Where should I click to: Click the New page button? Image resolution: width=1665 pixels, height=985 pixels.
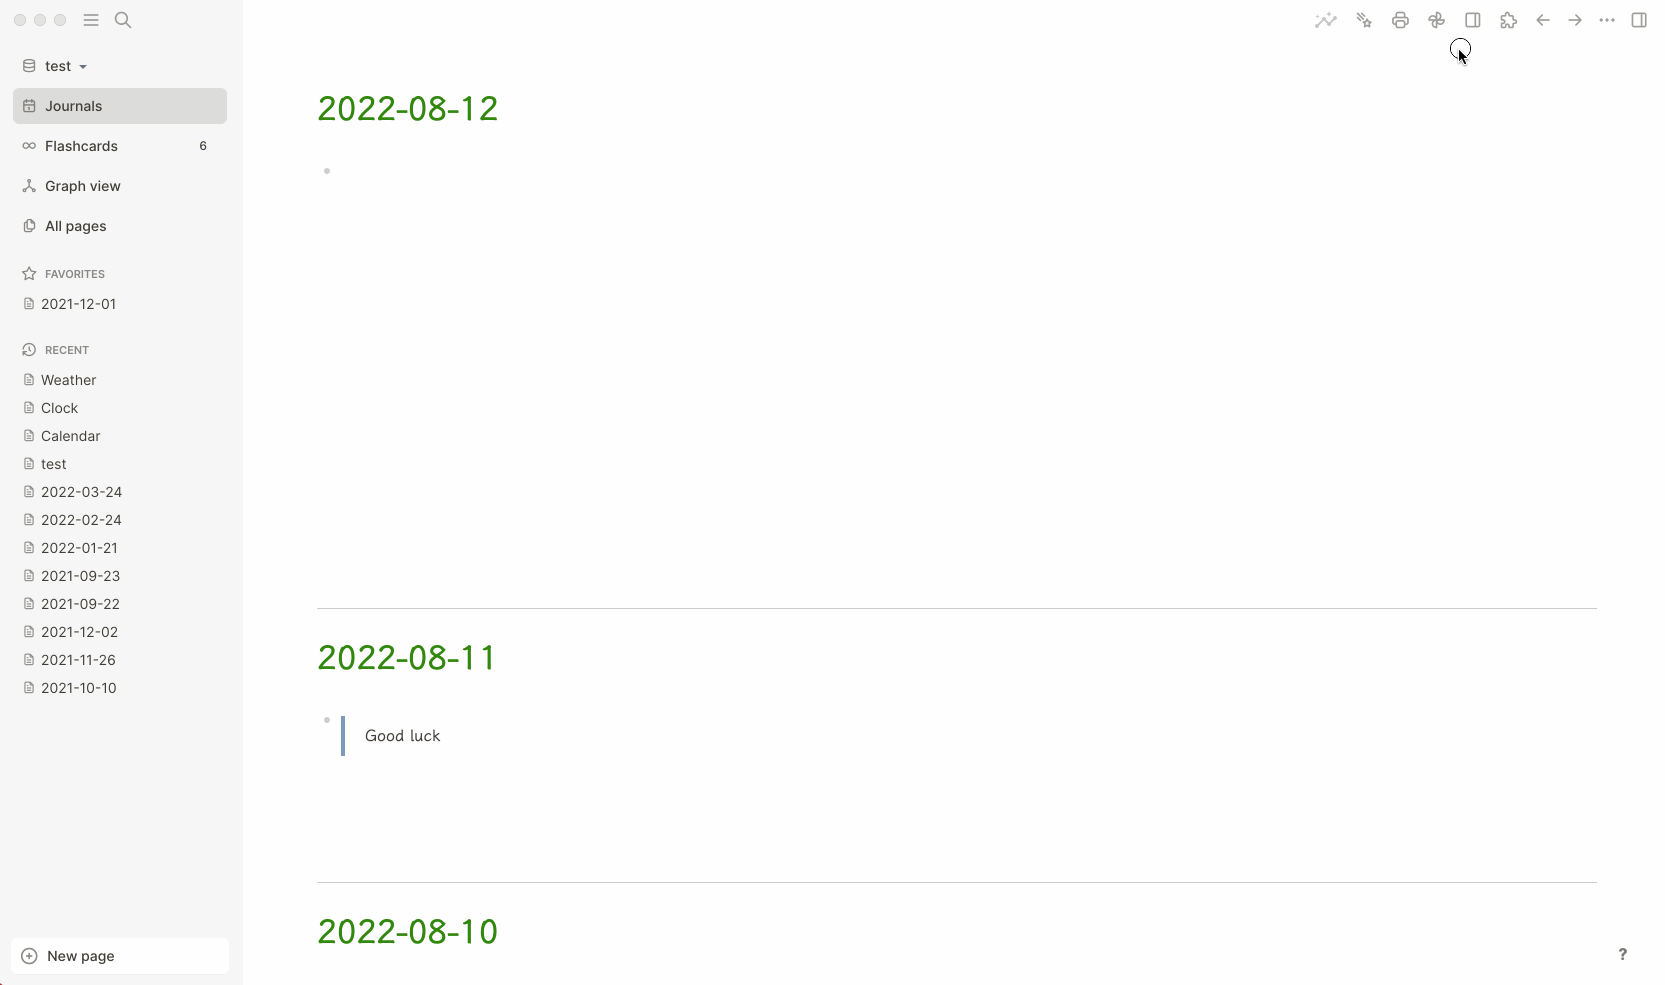click(120, 956)
